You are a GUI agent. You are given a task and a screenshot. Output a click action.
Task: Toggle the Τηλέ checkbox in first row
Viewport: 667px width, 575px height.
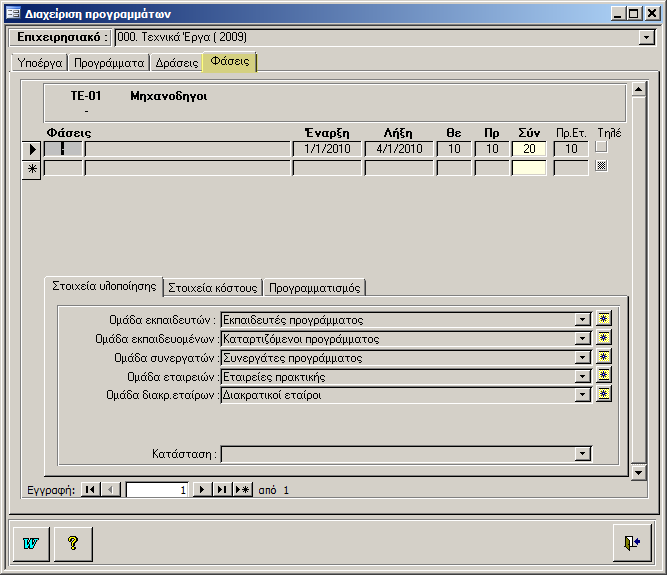601,148
